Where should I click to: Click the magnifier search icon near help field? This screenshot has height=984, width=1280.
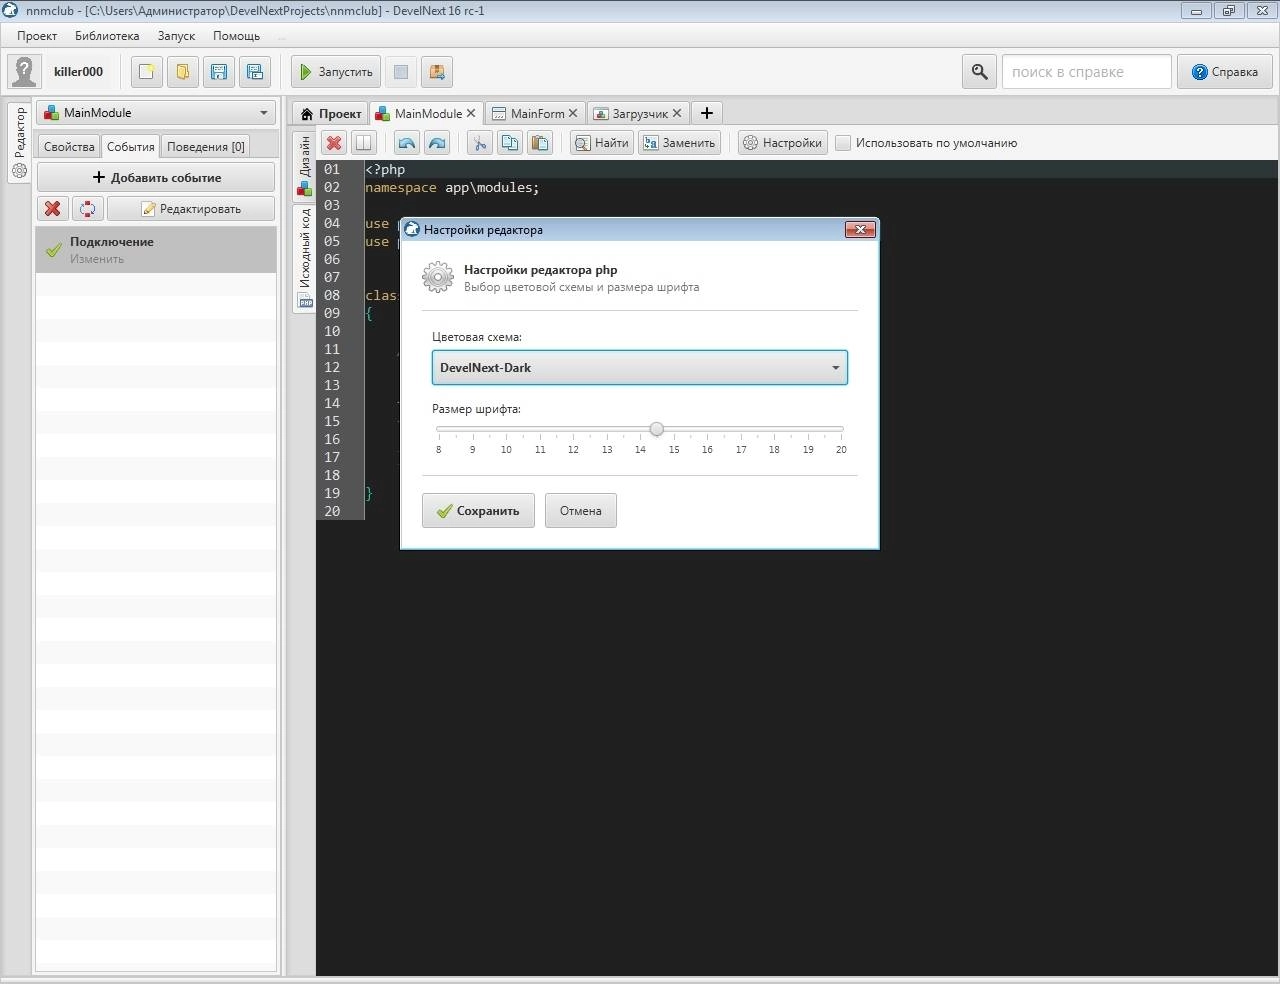click(x=980, y=72)
